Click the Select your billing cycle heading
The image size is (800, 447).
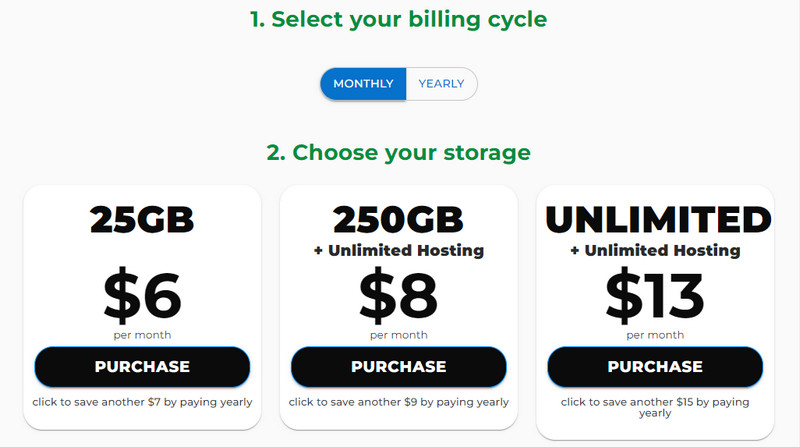[399, 19]
